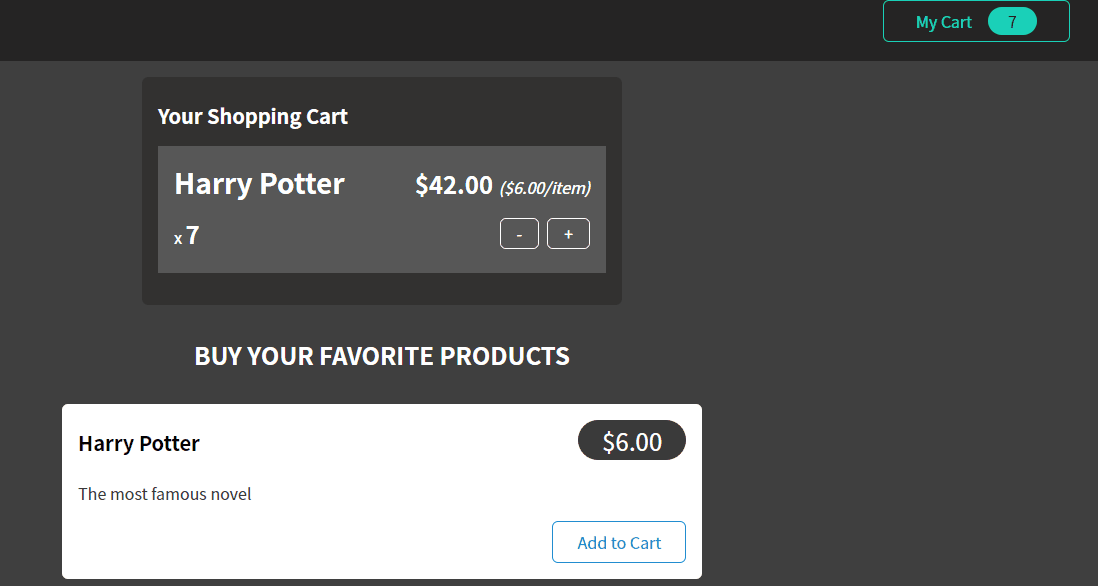This screenshot has width=1098, height=586.
Task: Click the ($6.00/item) unit price text
Action: pos(545,188)
